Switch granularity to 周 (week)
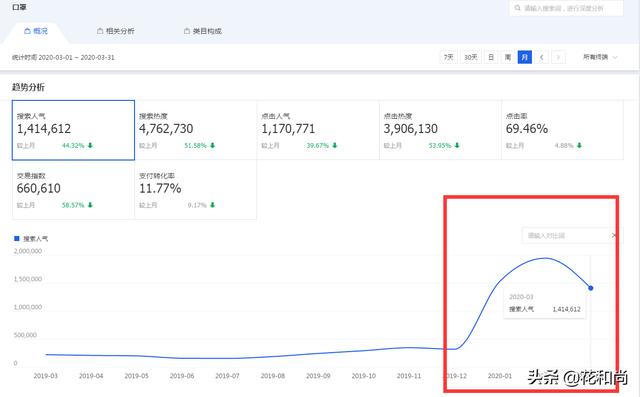Screen dimensions: 640x397 click(x=508, y=57)
